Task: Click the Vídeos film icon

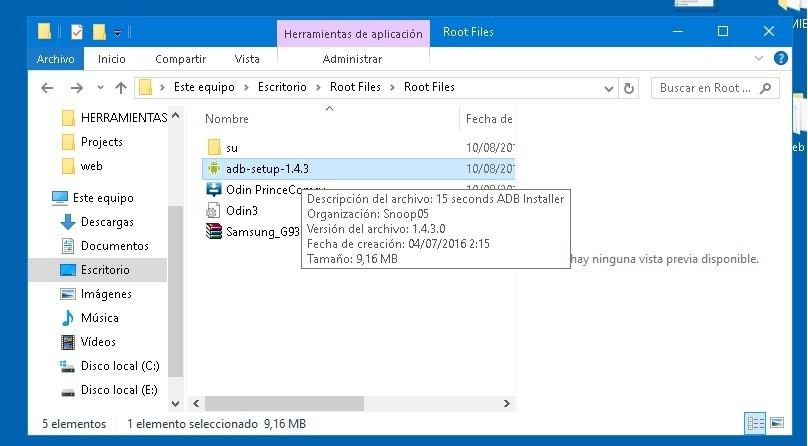Action: tap(68, 341)
